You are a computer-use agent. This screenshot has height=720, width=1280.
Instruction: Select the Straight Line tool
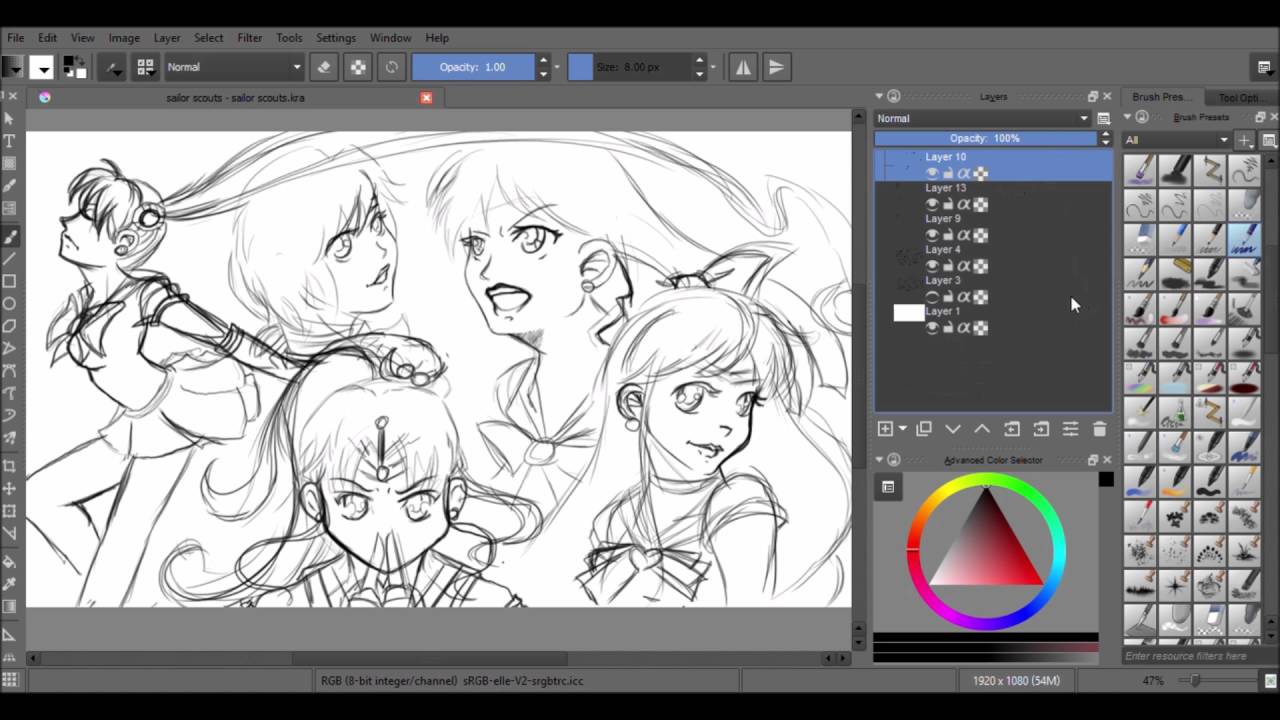(10, 259)
